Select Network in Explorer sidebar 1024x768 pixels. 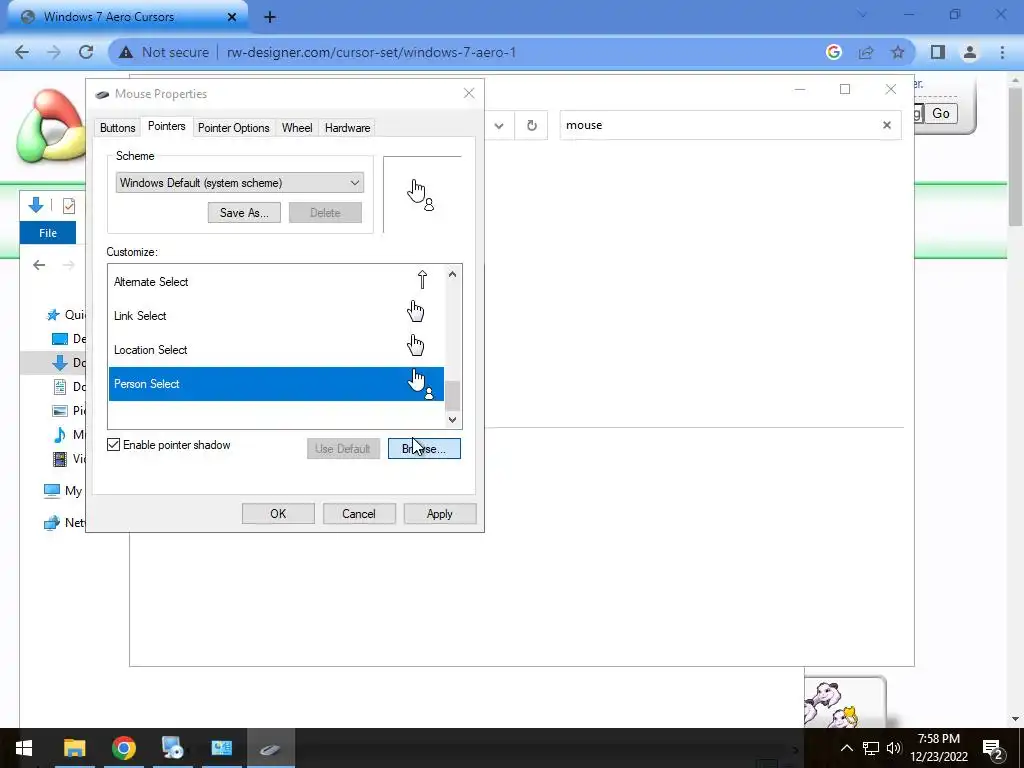point(63,522)
